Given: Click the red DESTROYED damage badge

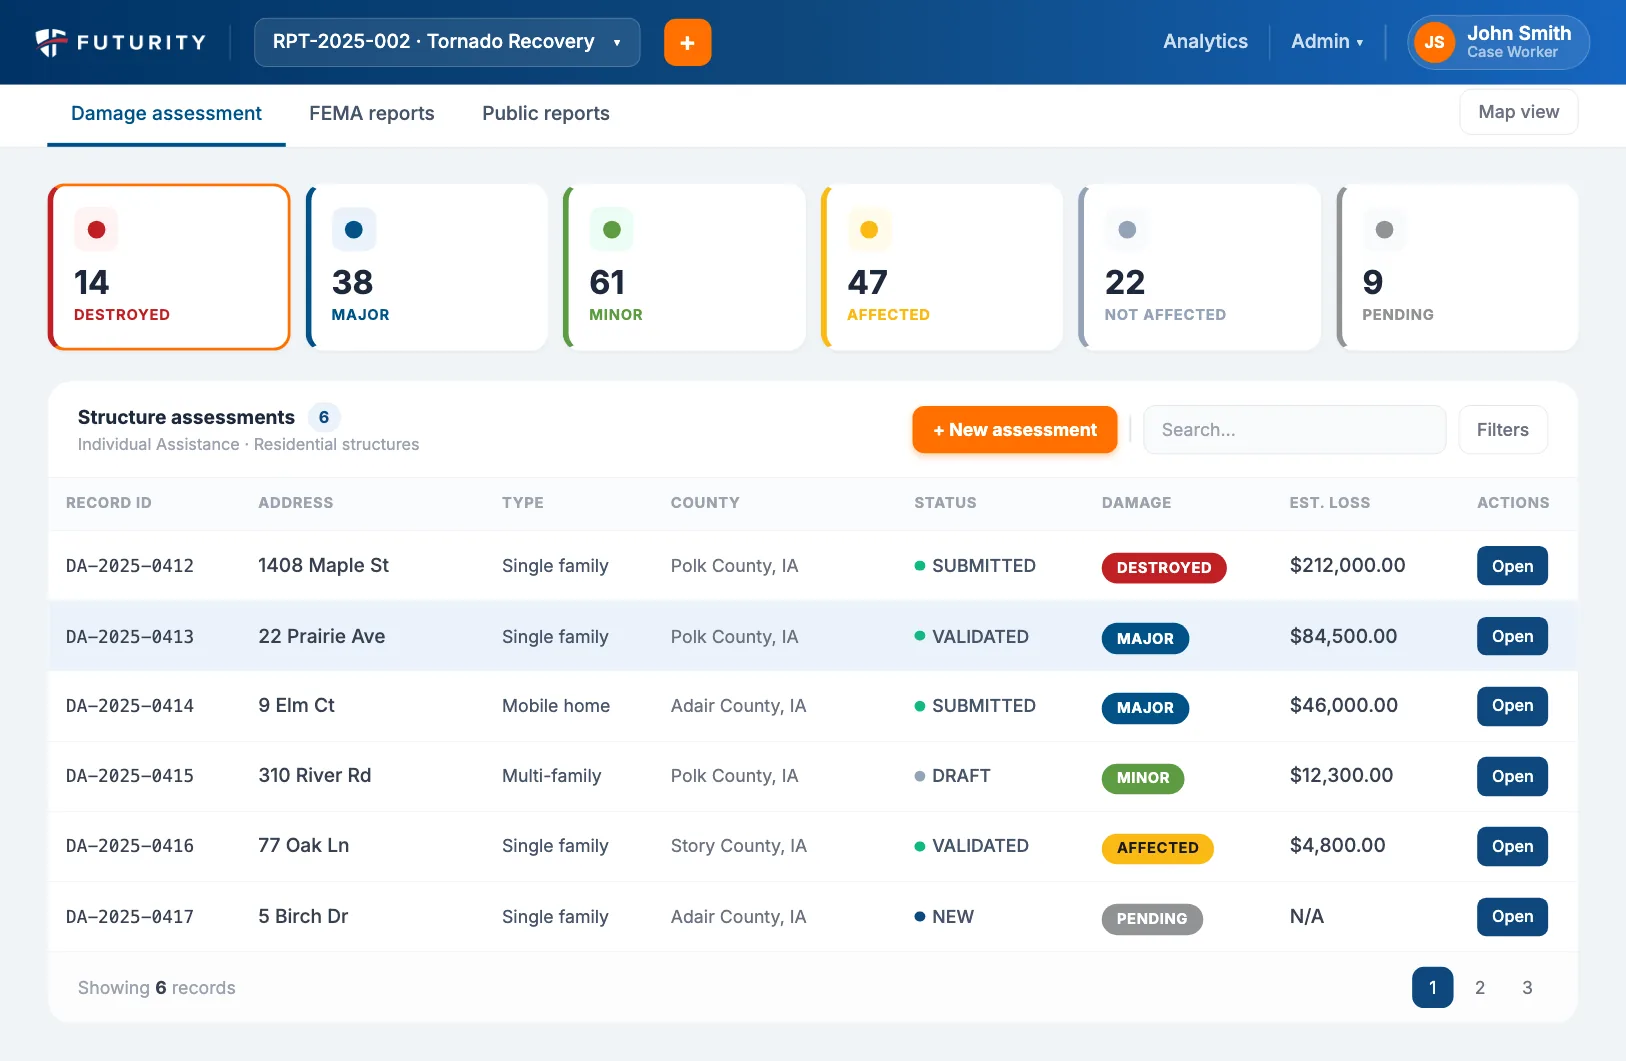Looking at the screenshot, I should coord(1164,568).
